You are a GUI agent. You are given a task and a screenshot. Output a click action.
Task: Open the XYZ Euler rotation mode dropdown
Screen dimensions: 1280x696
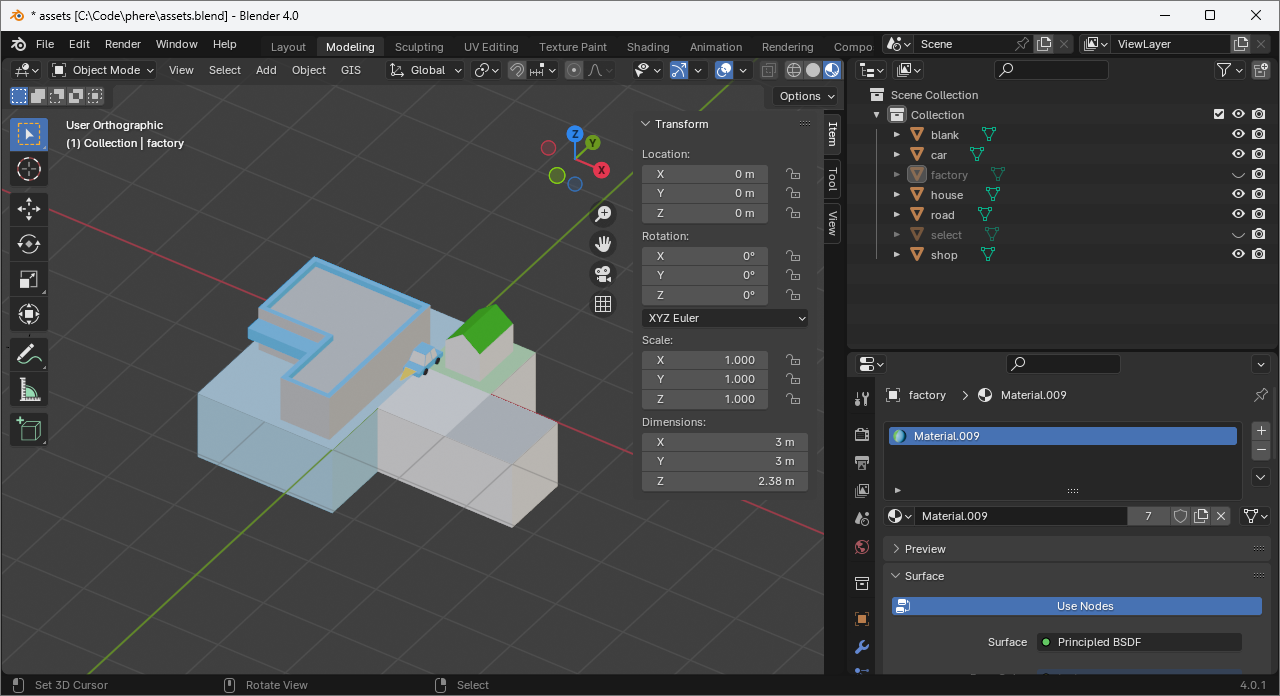725,318
